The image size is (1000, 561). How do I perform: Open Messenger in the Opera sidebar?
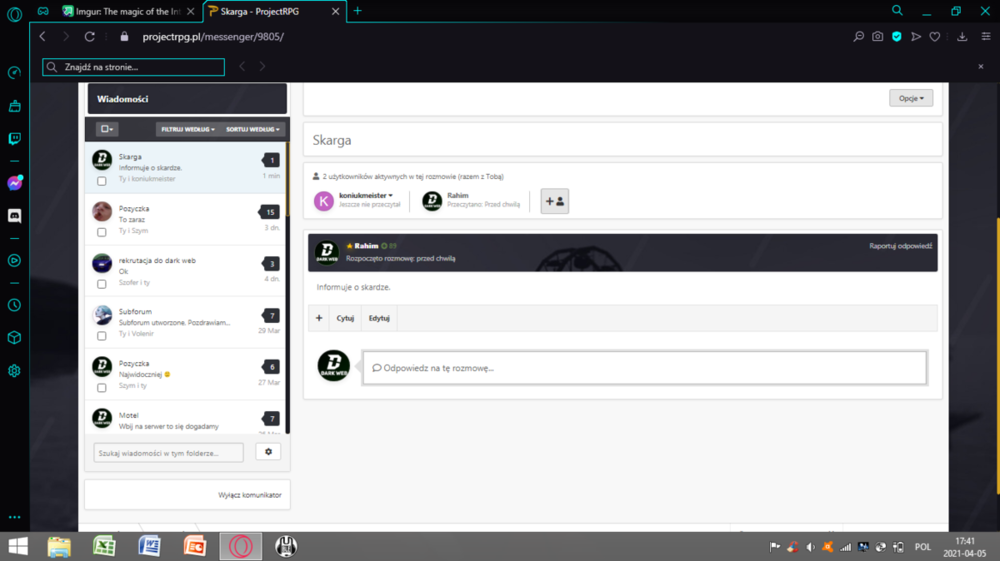coord(14,184)
